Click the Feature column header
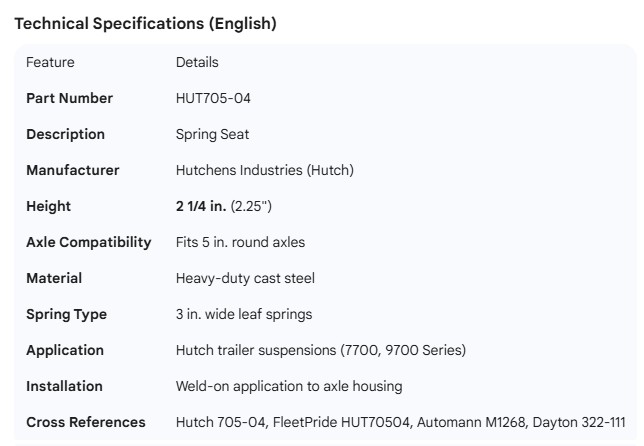This screenshot has height=446, width=644. 50,62
